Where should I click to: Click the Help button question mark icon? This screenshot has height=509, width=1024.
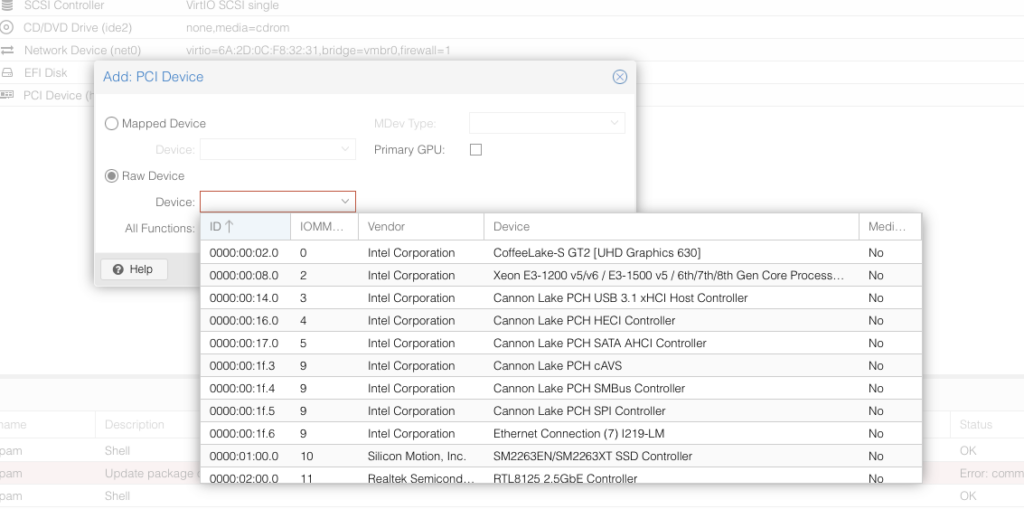click(x=118, y=269)
